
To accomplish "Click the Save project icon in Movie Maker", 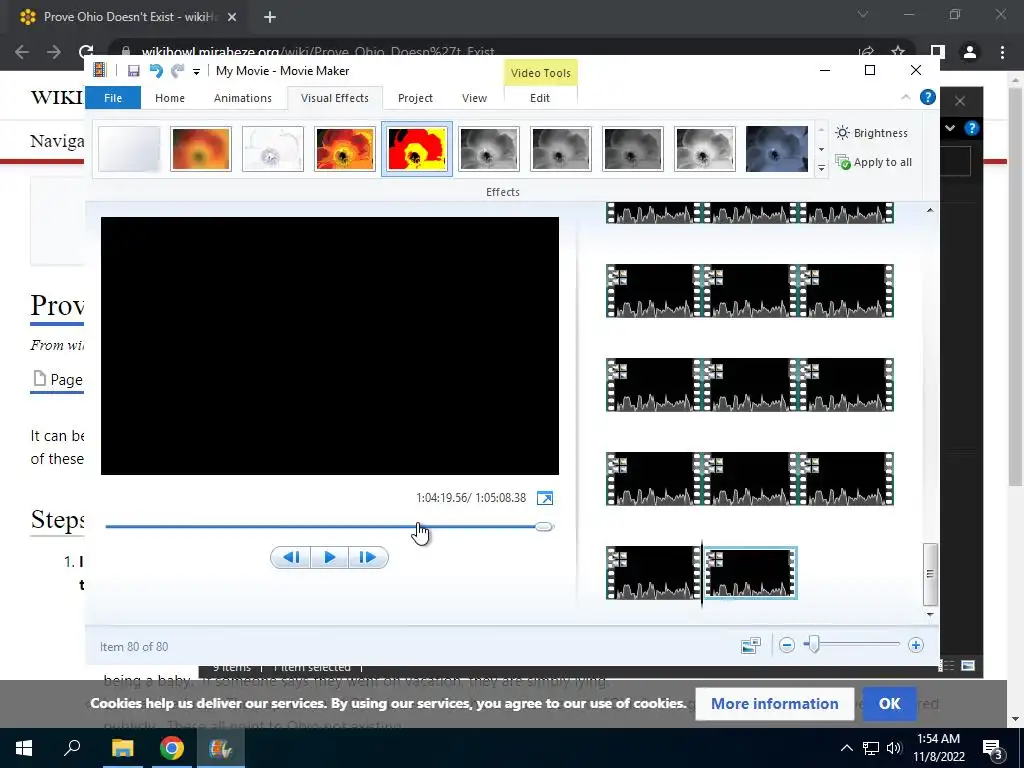I will tap(133, 71).
